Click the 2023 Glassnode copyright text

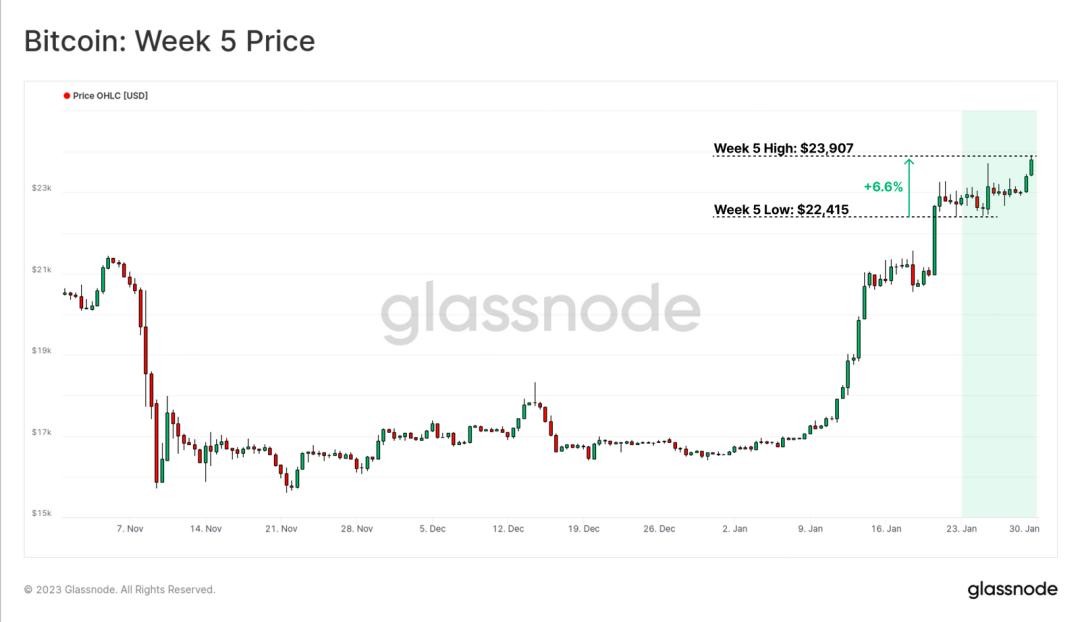(x=119, y=590)
